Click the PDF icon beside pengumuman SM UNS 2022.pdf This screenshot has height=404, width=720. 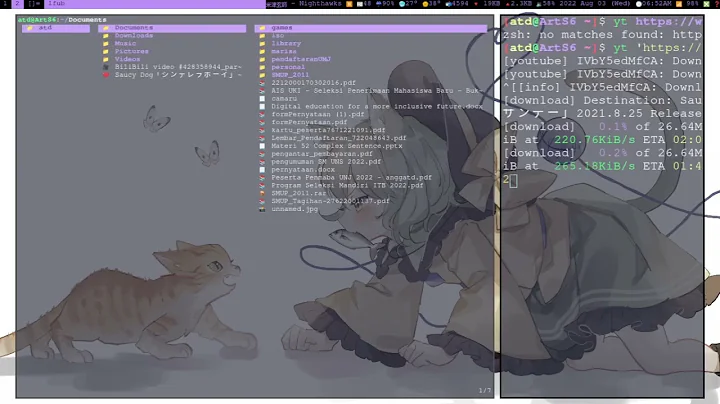(x=262, y=162)
